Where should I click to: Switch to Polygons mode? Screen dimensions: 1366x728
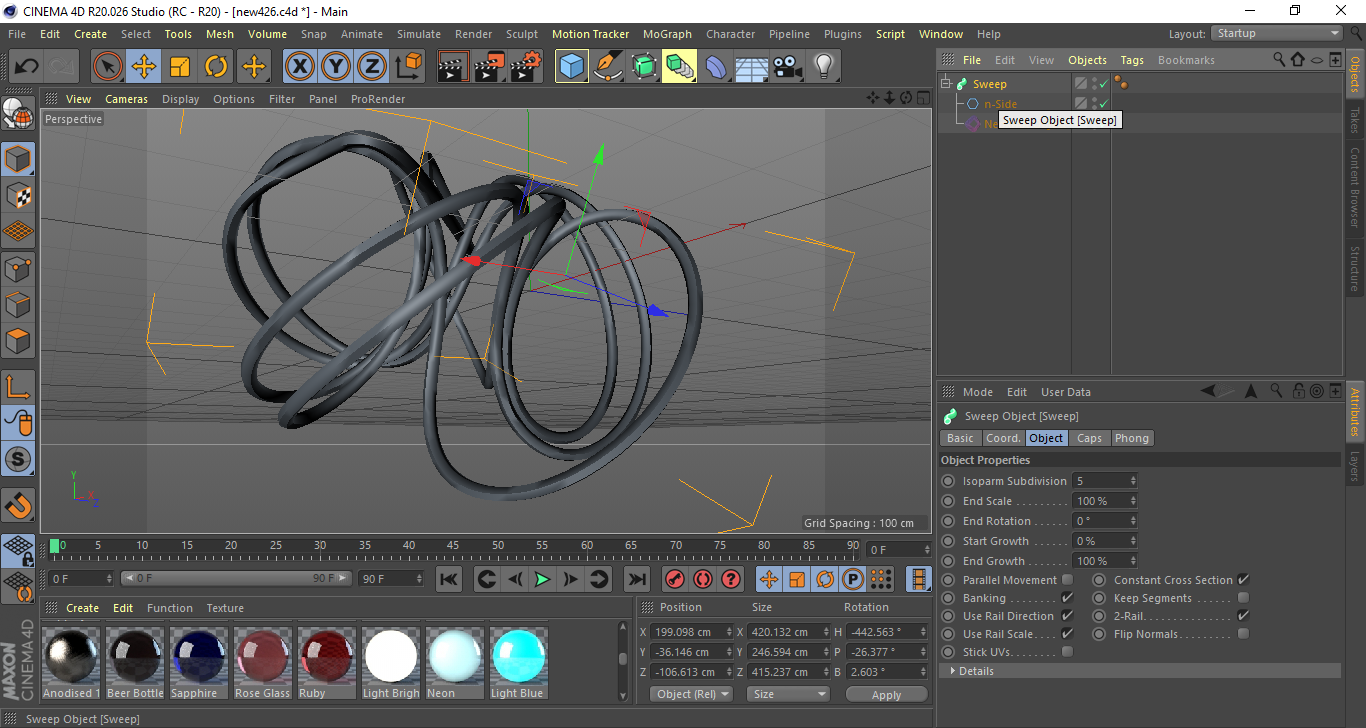18,341
